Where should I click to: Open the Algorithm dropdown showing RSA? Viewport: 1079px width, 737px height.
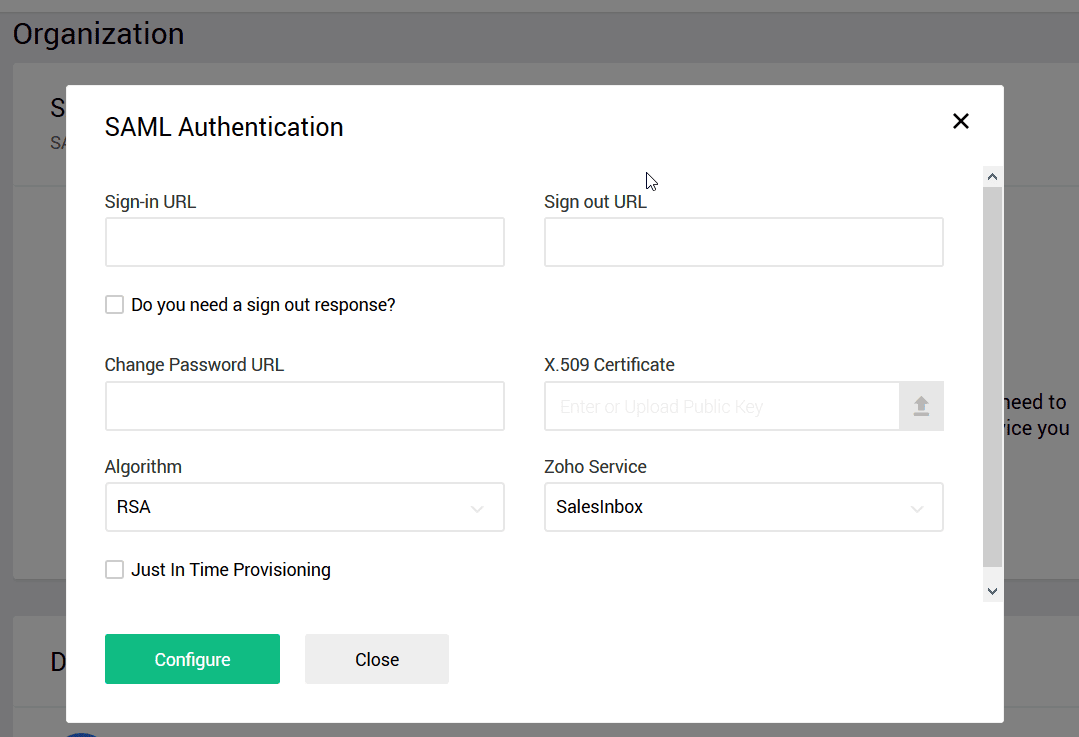point(304,507)
